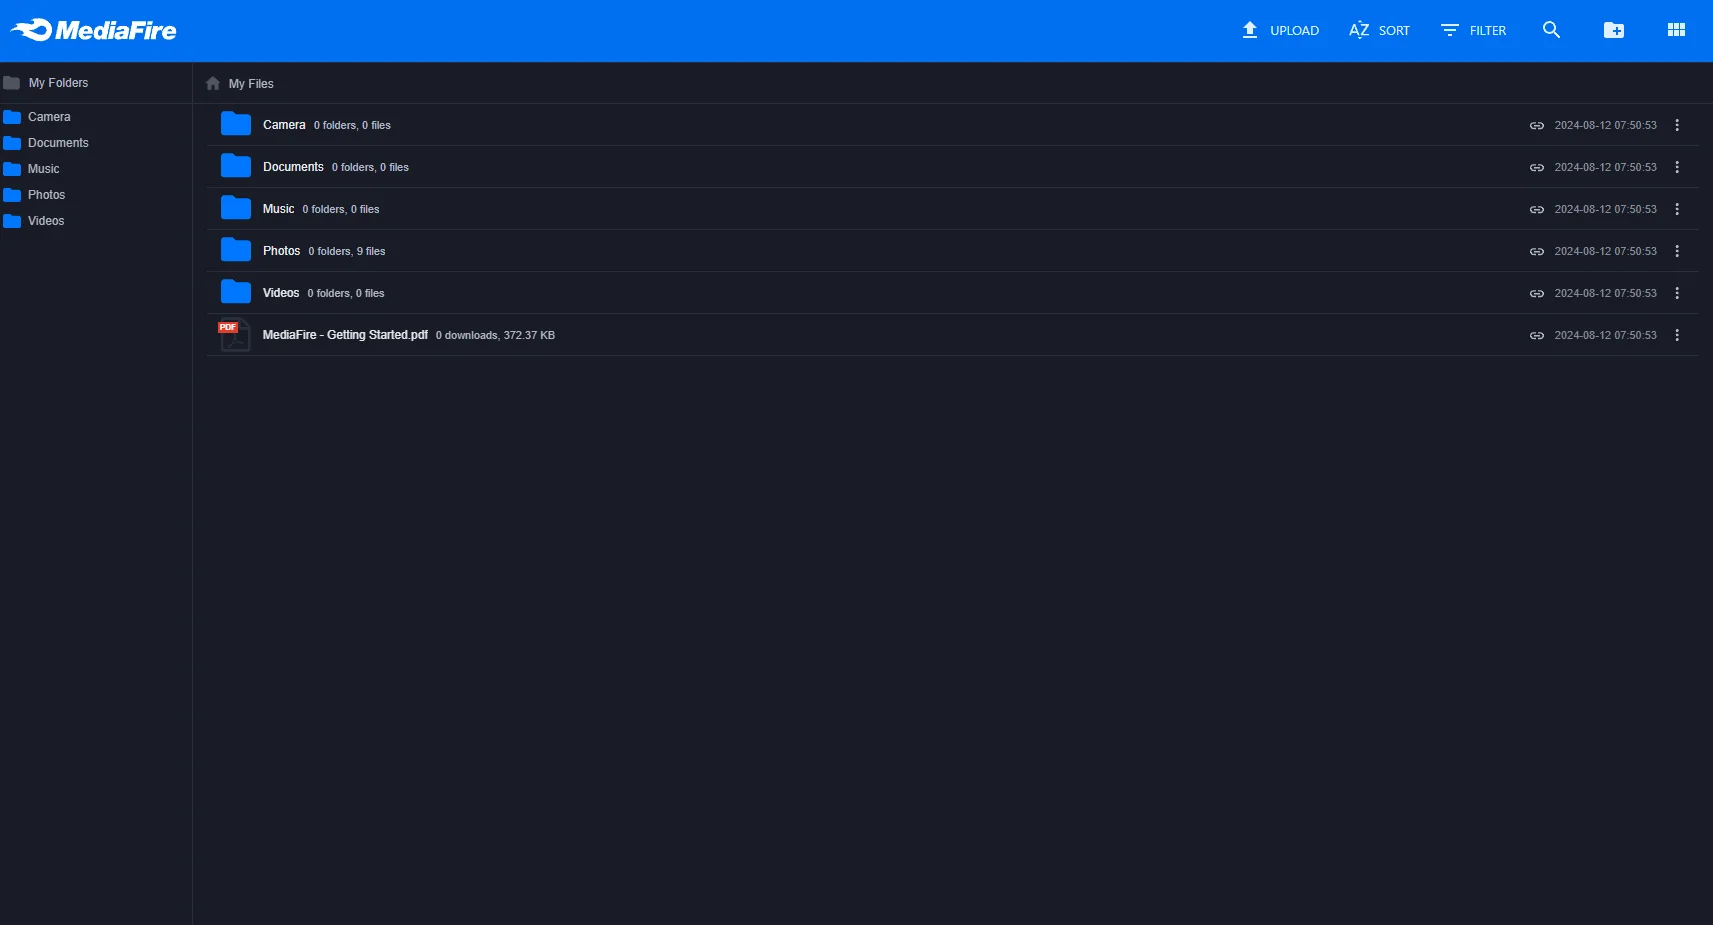This screenshot has width=1713, height=925.
Task: Open the Filter menu
Action: click(1473, 30)
